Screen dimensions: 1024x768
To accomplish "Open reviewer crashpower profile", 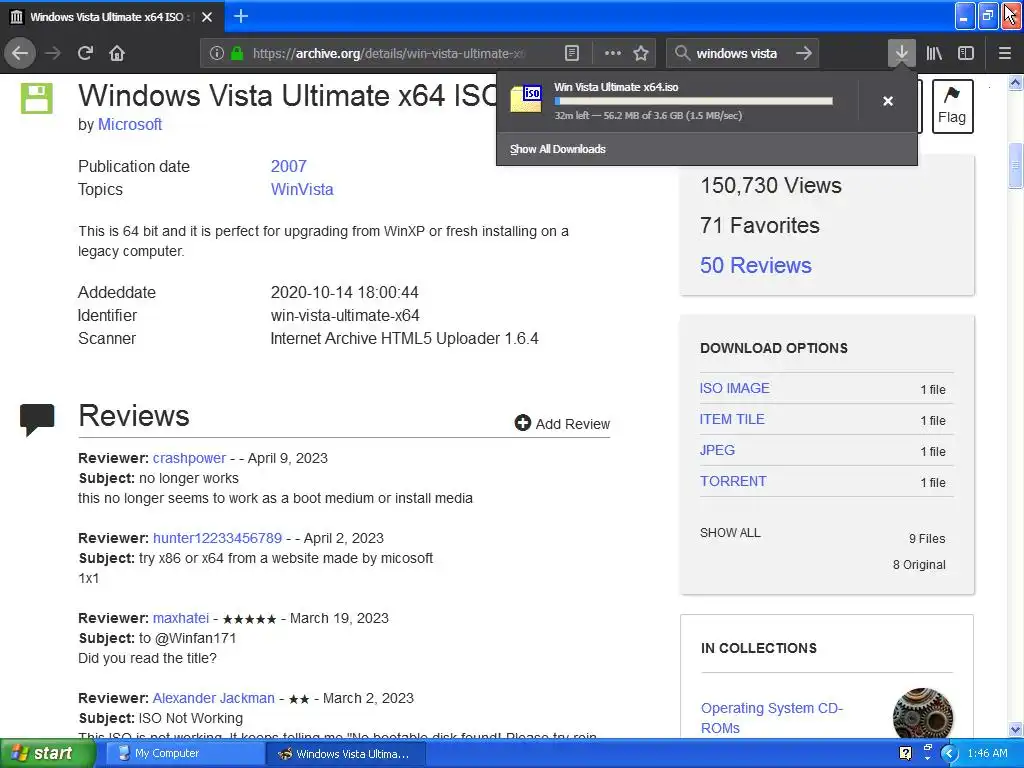I will point(189,458).
